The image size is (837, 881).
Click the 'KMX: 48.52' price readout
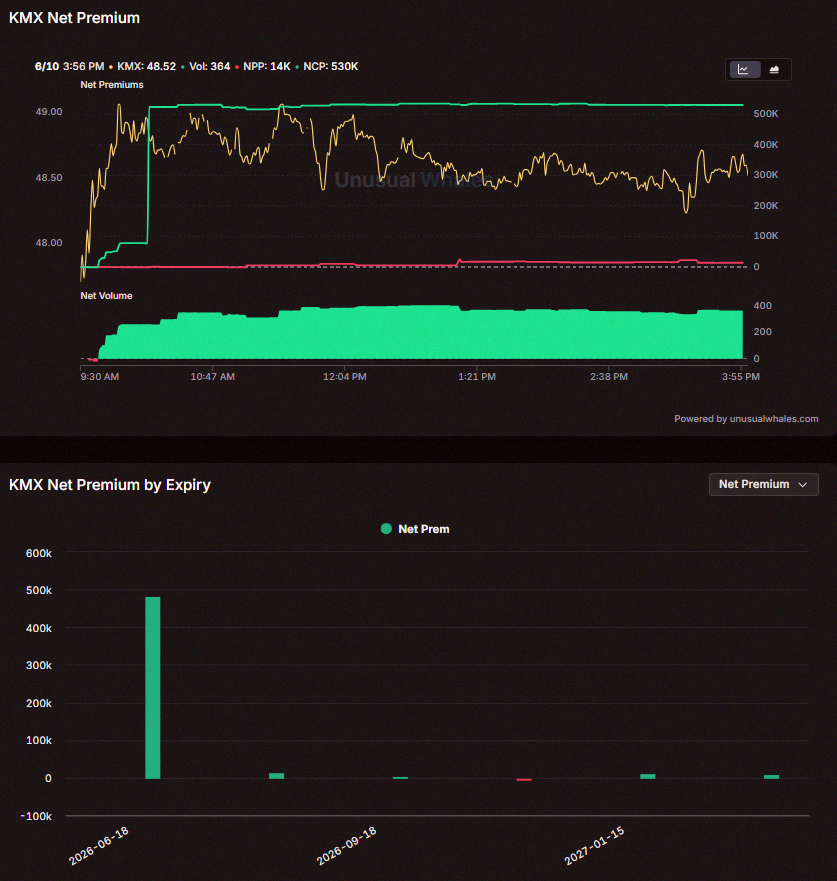(147, 66)
